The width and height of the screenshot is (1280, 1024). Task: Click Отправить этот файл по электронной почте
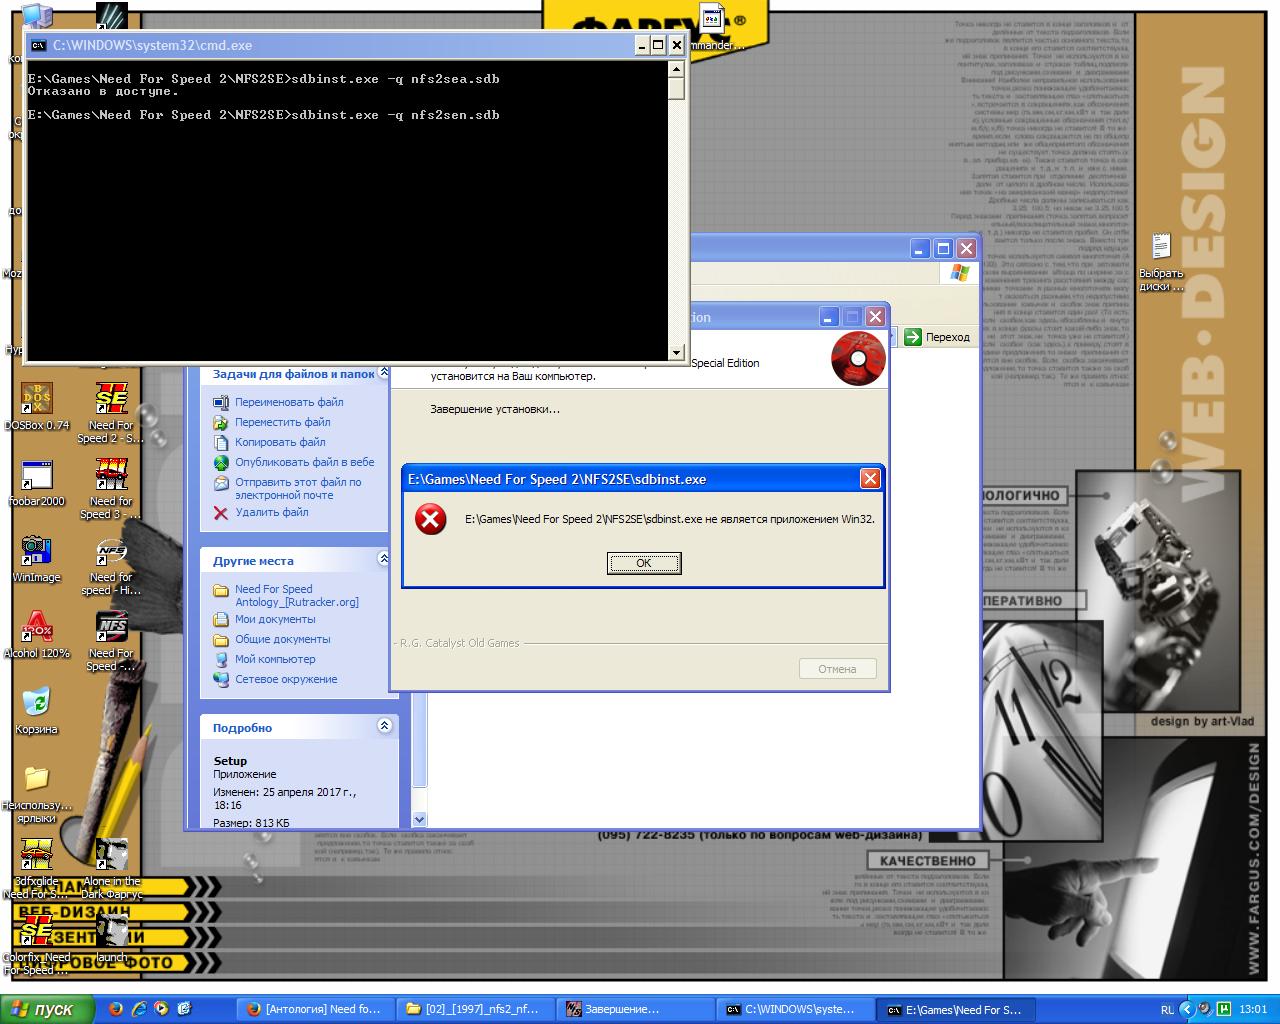coord(298,488)
